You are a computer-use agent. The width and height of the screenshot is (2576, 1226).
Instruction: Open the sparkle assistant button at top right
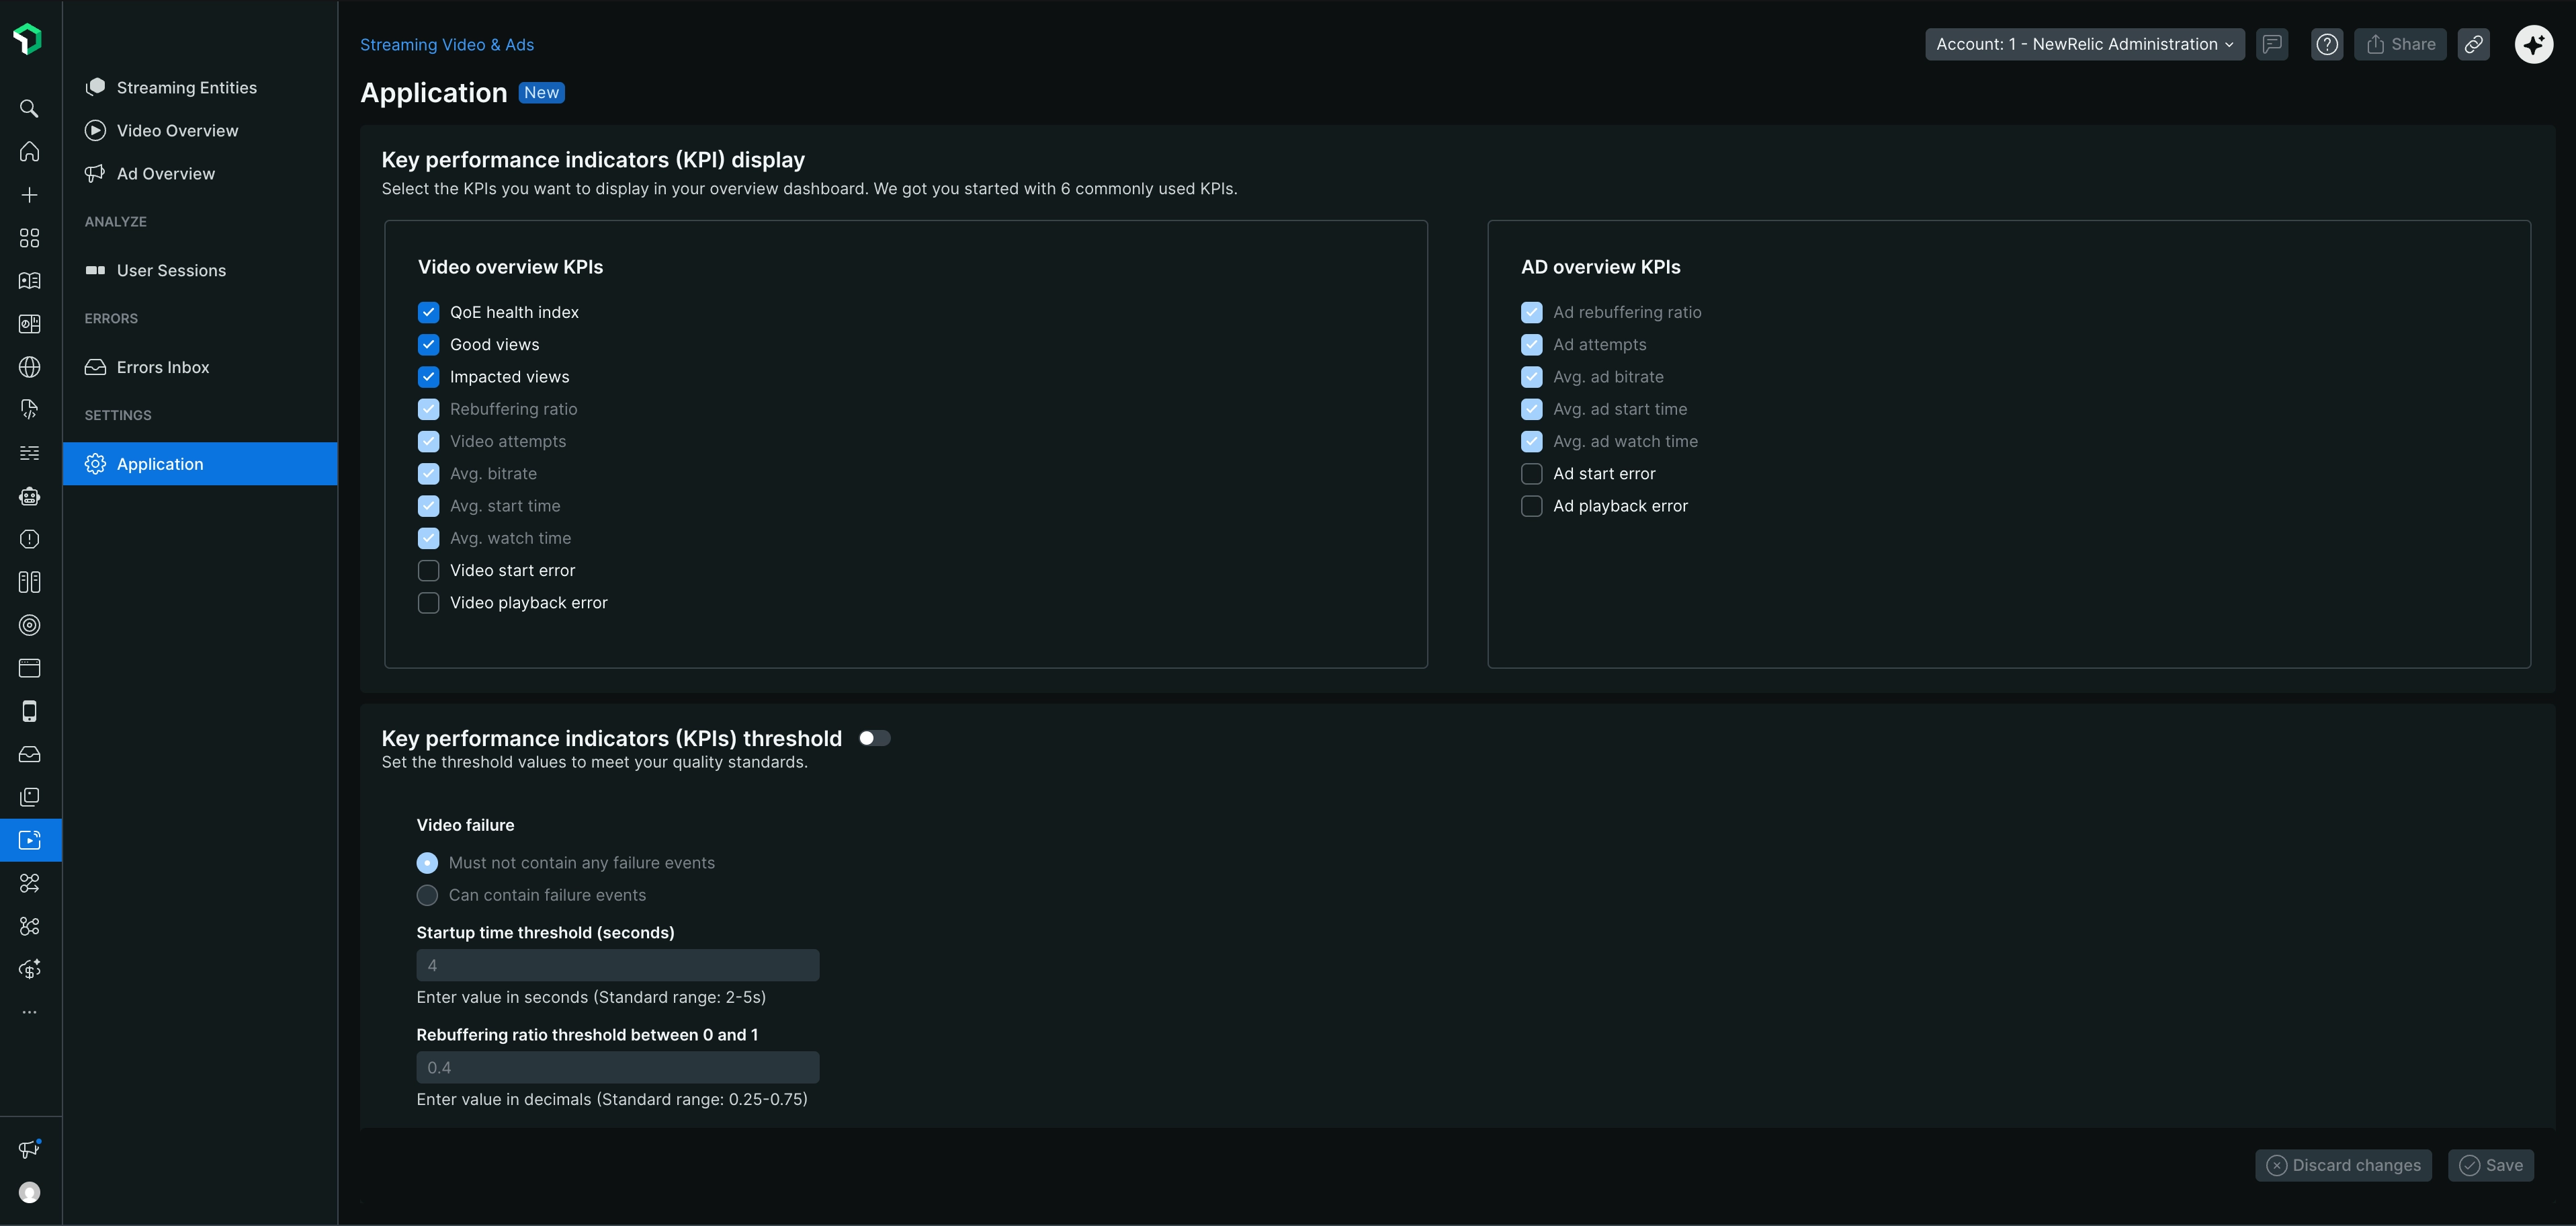2534,44
